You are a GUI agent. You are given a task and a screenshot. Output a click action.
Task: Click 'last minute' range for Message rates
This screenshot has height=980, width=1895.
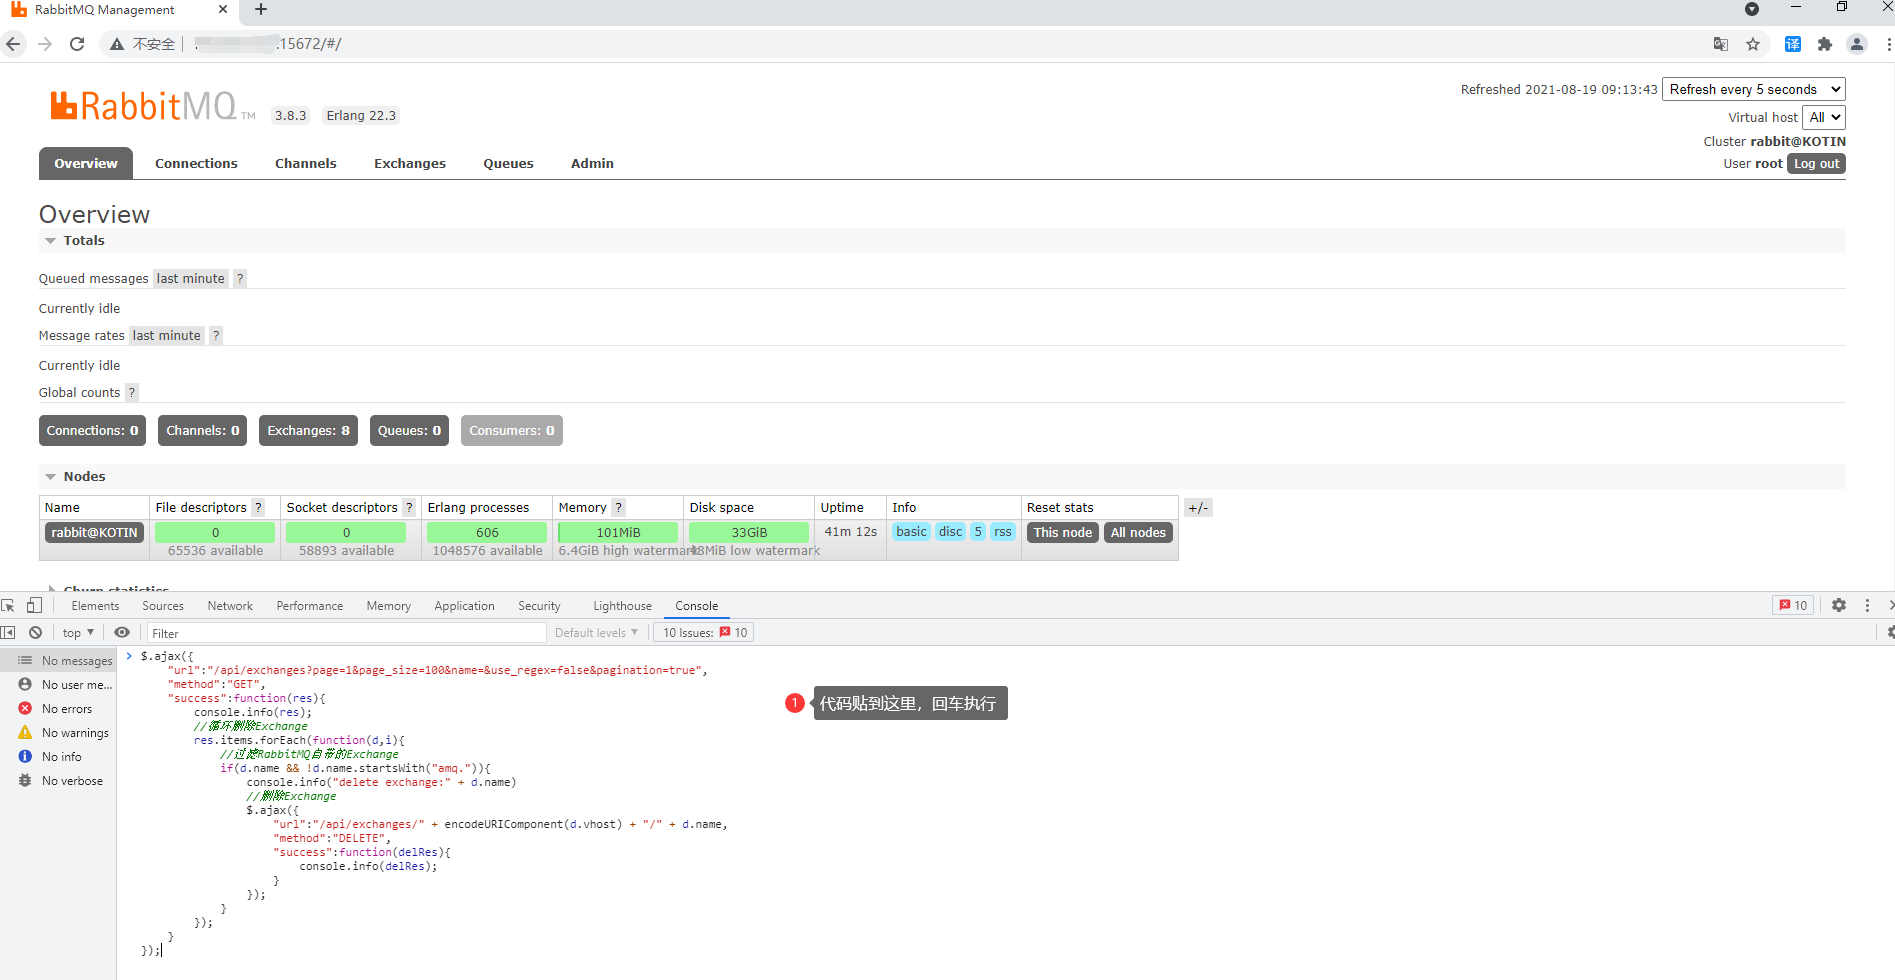click(x=167, y=336)
